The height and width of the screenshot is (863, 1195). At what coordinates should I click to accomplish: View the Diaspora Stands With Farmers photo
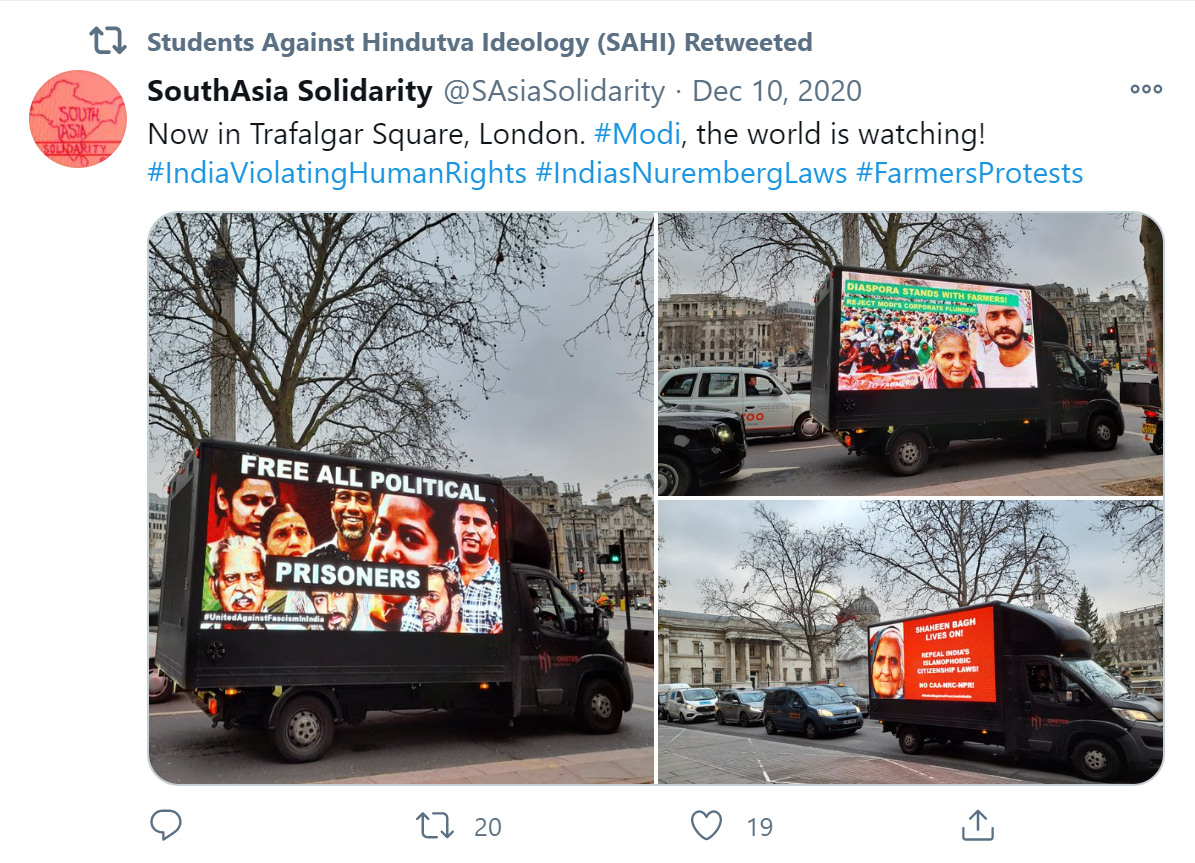coord(911,354)
